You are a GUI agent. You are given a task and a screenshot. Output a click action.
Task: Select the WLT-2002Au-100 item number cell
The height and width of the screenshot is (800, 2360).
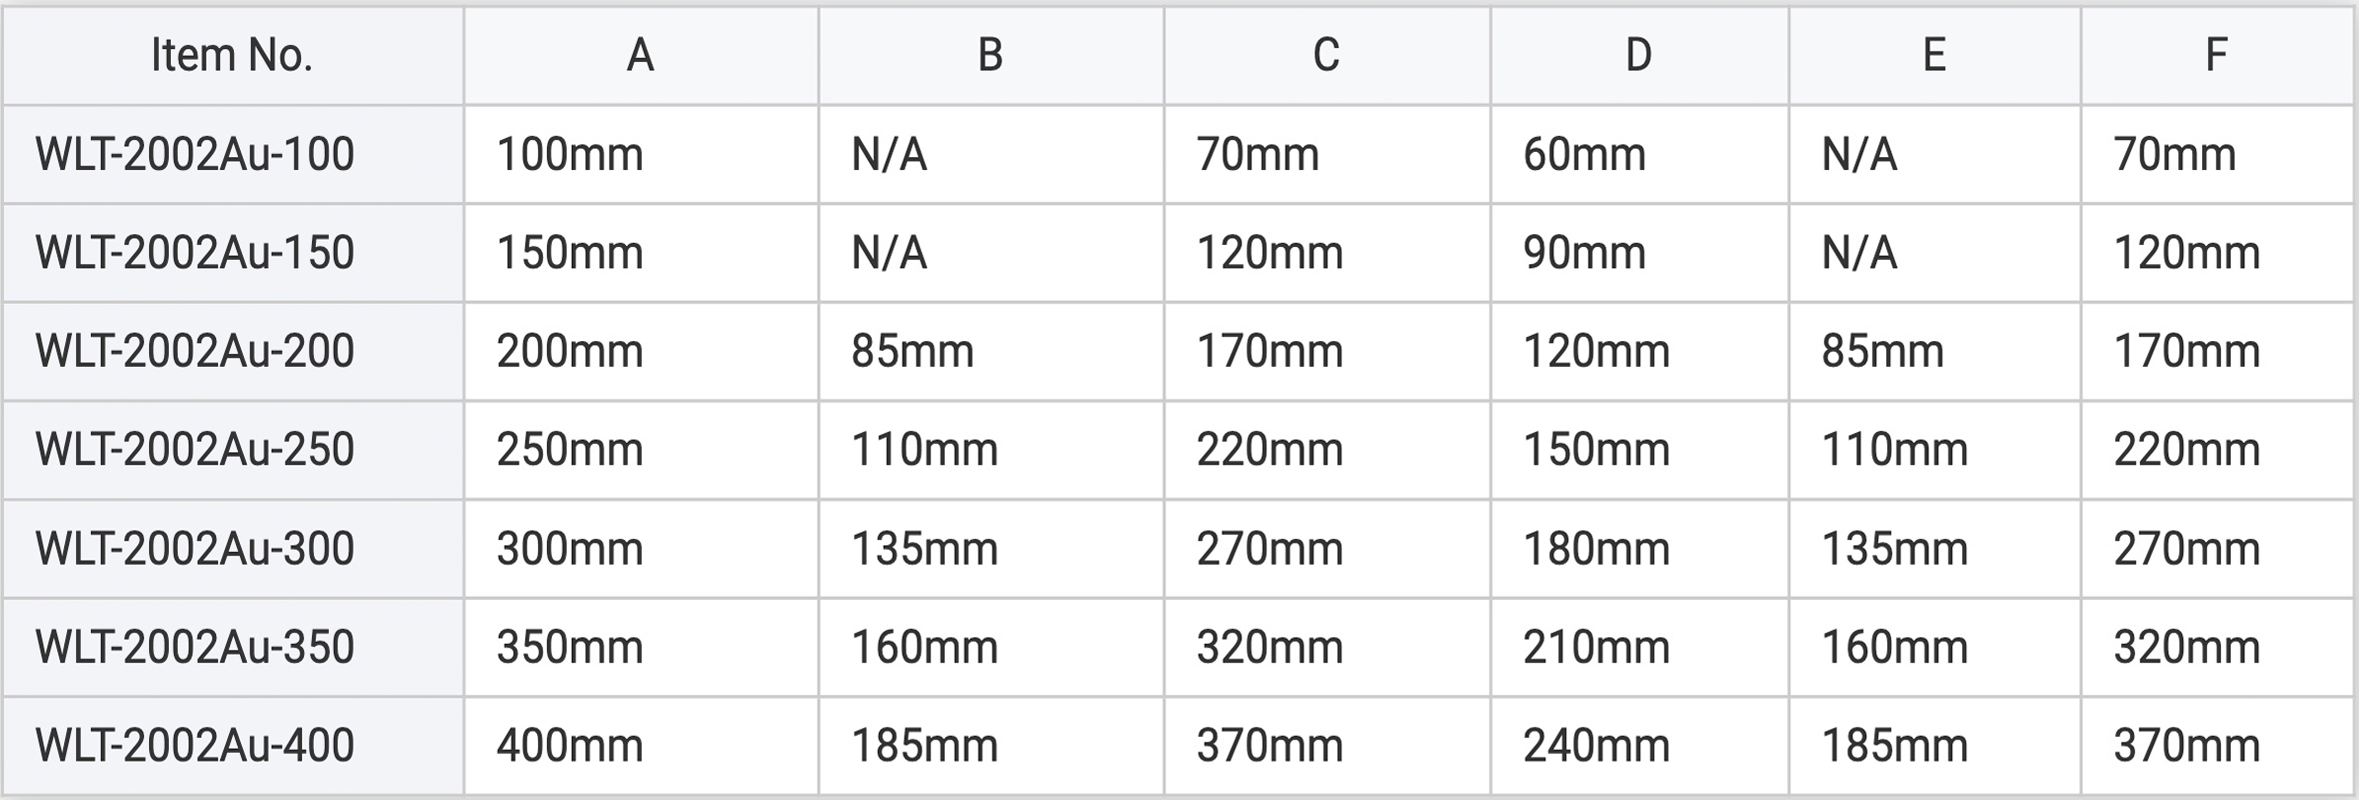point(195,155)
